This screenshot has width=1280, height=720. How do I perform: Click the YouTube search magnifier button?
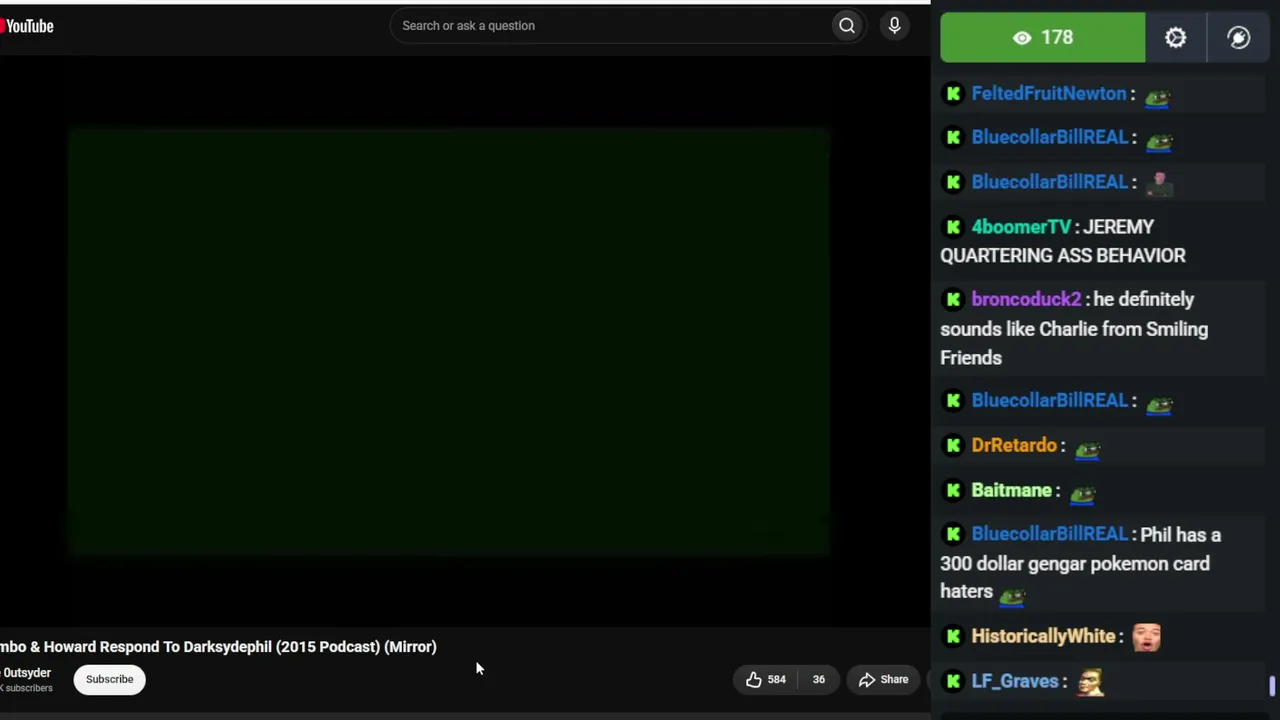(847, 26)
